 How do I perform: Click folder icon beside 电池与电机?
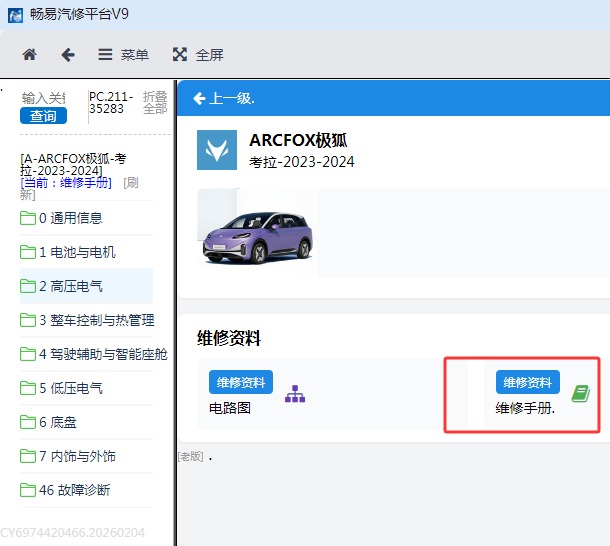(28, 252)
